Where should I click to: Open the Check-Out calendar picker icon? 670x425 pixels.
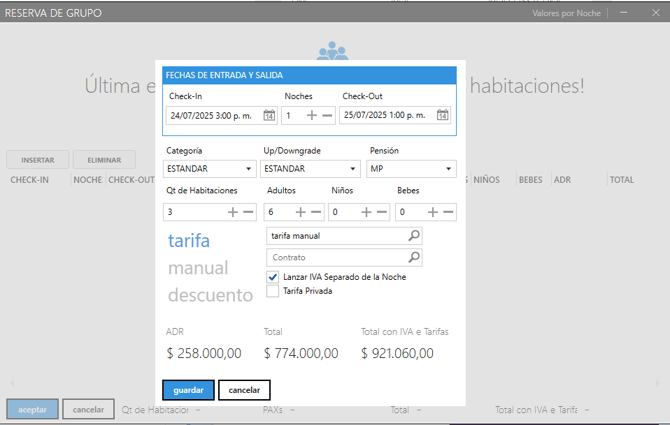point(442,116)
